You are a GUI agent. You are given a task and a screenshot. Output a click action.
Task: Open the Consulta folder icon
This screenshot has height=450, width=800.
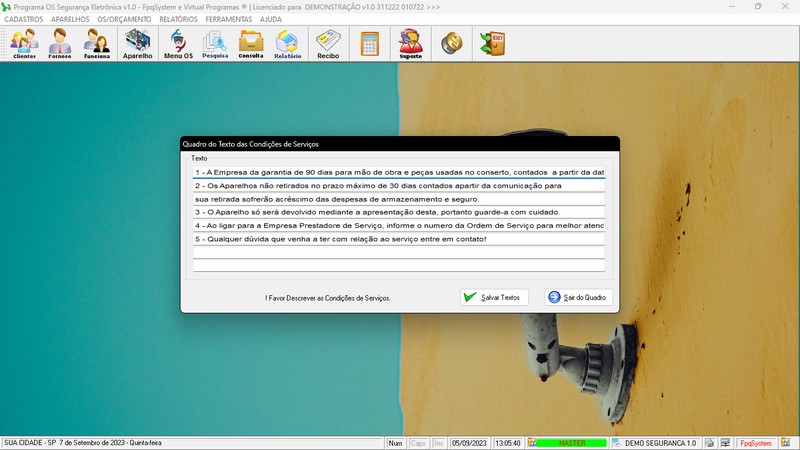[x=251, y=44]
